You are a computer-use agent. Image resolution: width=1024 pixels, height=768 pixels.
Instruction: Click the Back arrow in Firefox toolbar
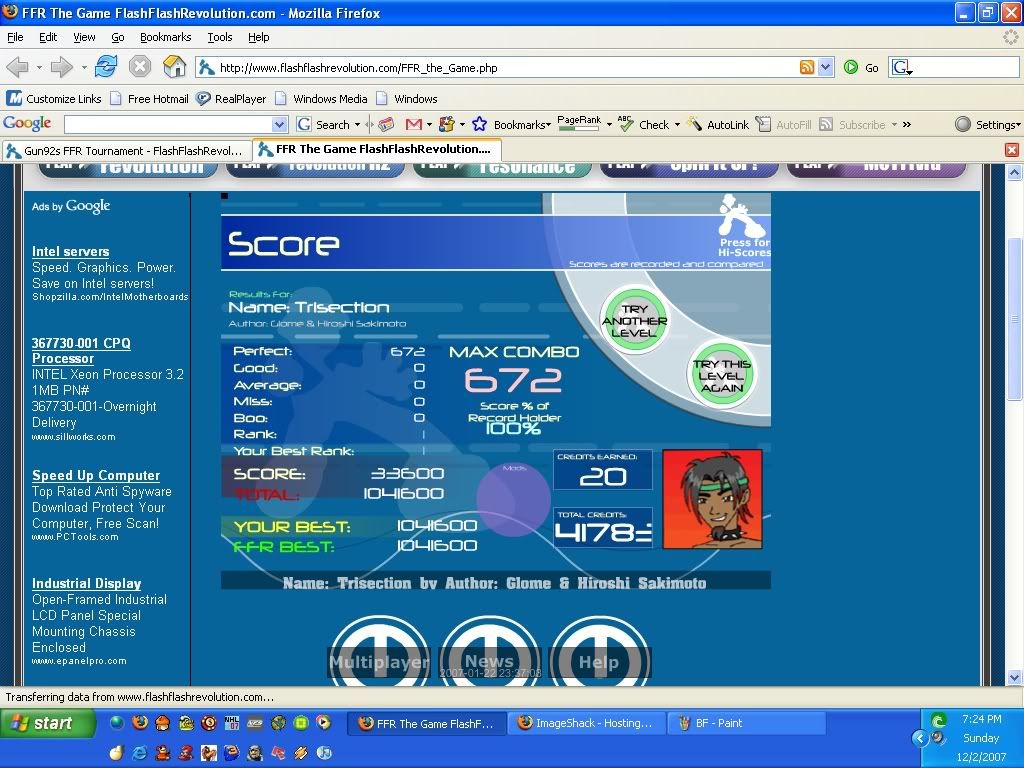point(18,67)
